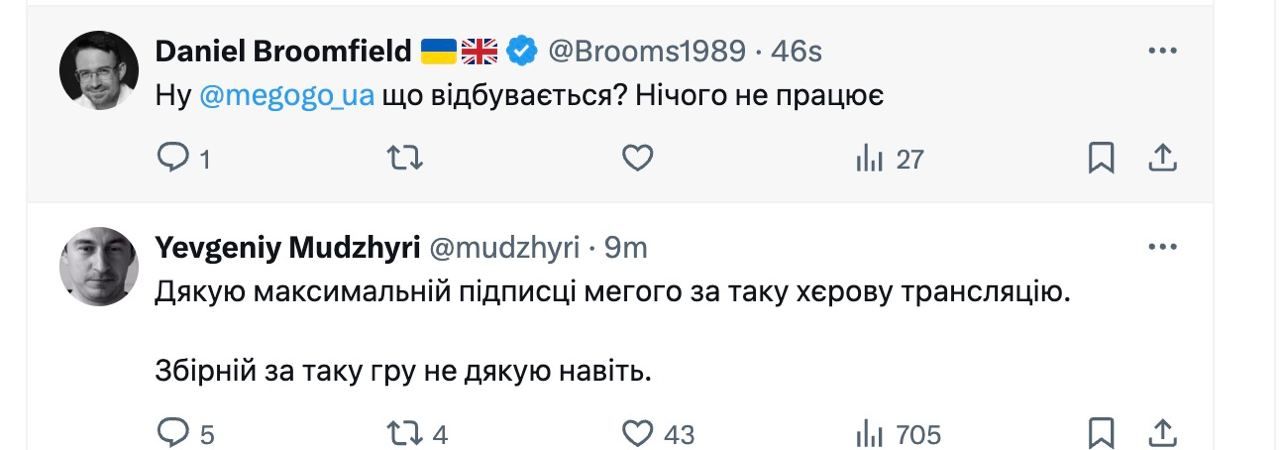Open Daniel Broomfield's profile name
The image size is (1280, 450).
coord(284,51)
